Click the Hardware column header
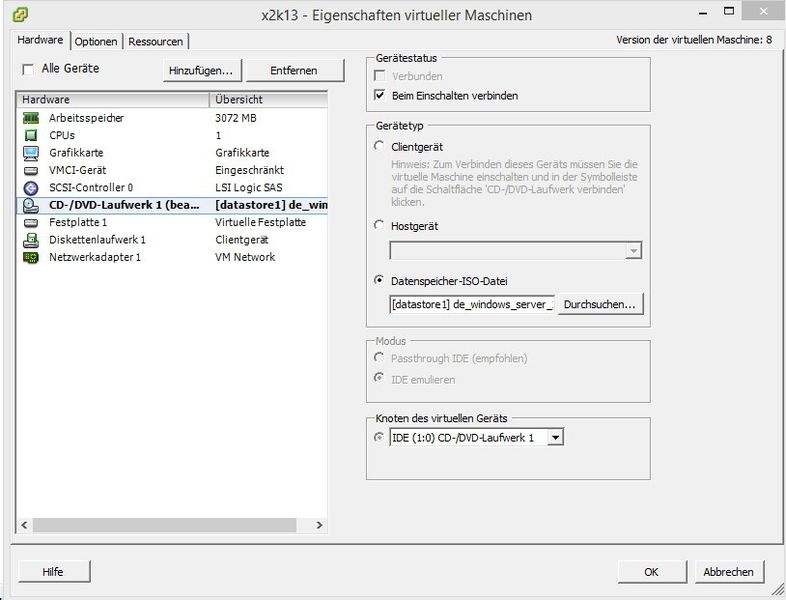786x600 pixels. click(113, 100)
